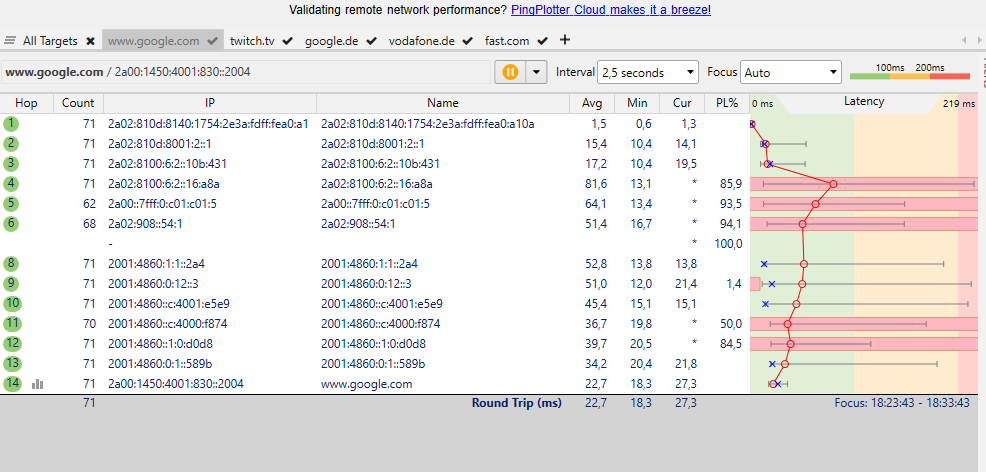Click packet loss value 50,0

(x=731, y=324)
